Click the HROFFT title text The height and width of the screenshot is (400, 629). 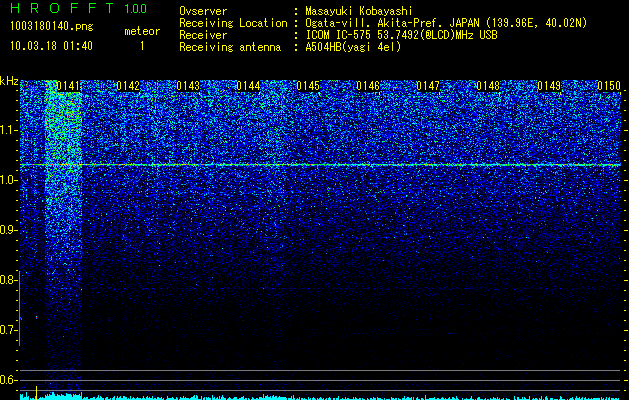tap(62, 8)
